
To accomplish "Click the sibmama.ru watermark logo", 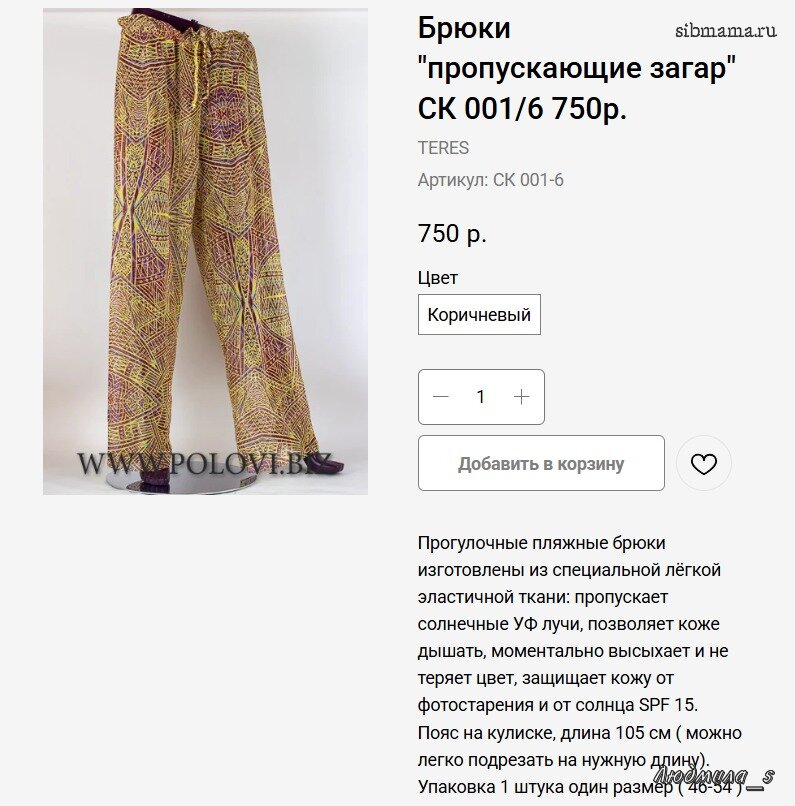I will coord(726,30).
